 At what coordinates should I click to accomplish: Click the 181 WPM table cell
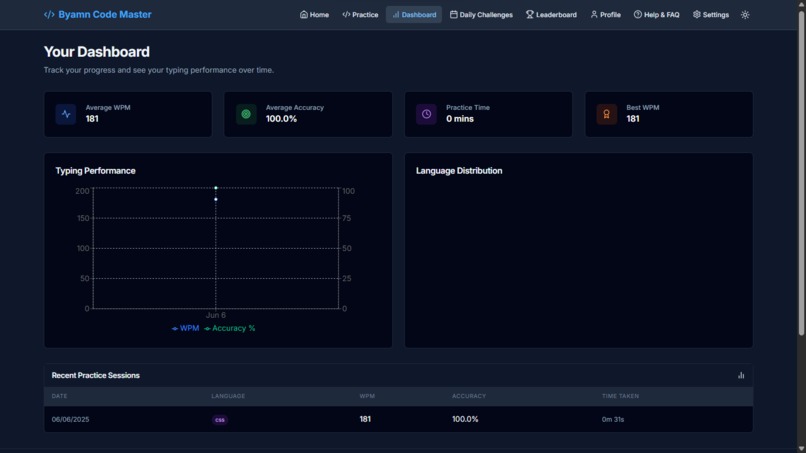[x=365, y=419]
